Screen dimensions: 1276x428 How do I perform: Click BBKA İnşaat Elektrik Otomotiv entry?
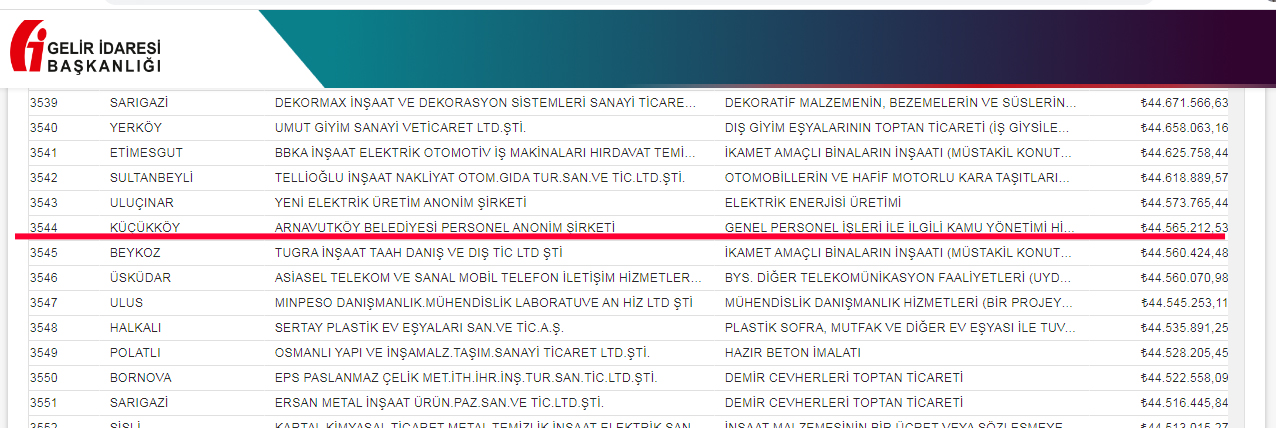pos(485,153)
